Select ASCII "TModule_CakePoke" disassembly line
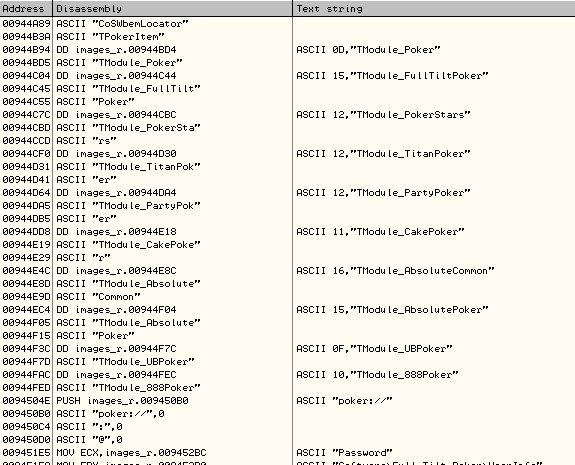Screen dimensions: 575x465 (x=128, y=245)
